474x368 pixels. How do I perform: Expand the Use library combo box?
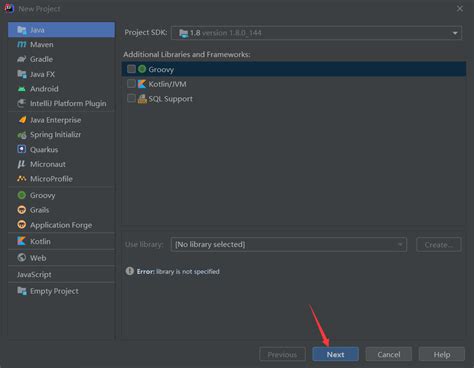(289, 245)
